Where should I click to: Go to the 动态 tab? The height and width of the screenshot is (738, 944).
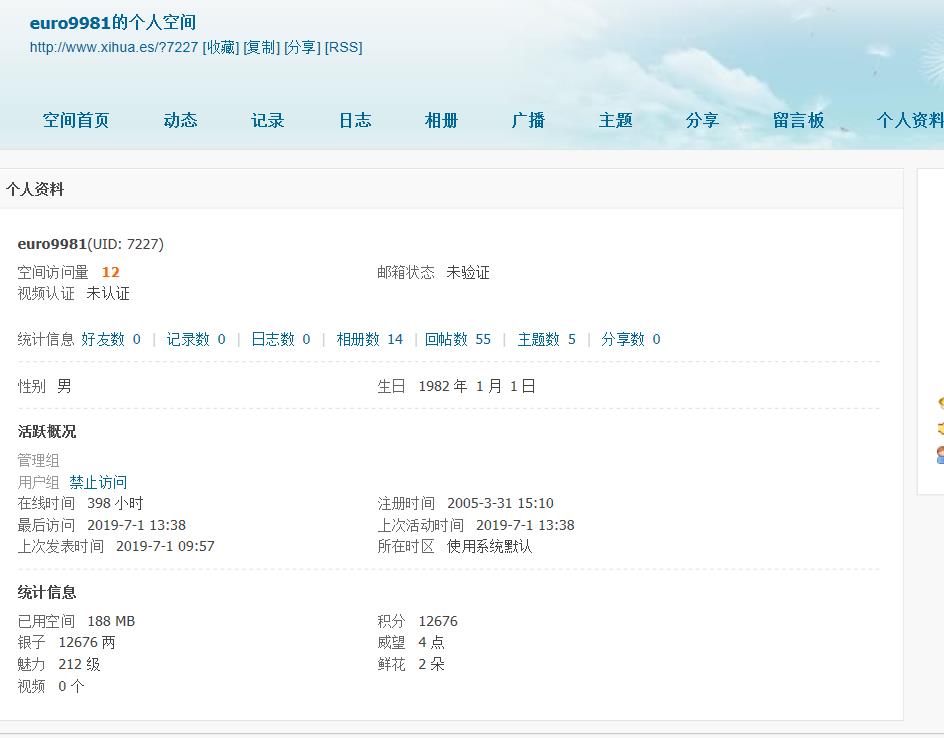(x=180, y=120)
